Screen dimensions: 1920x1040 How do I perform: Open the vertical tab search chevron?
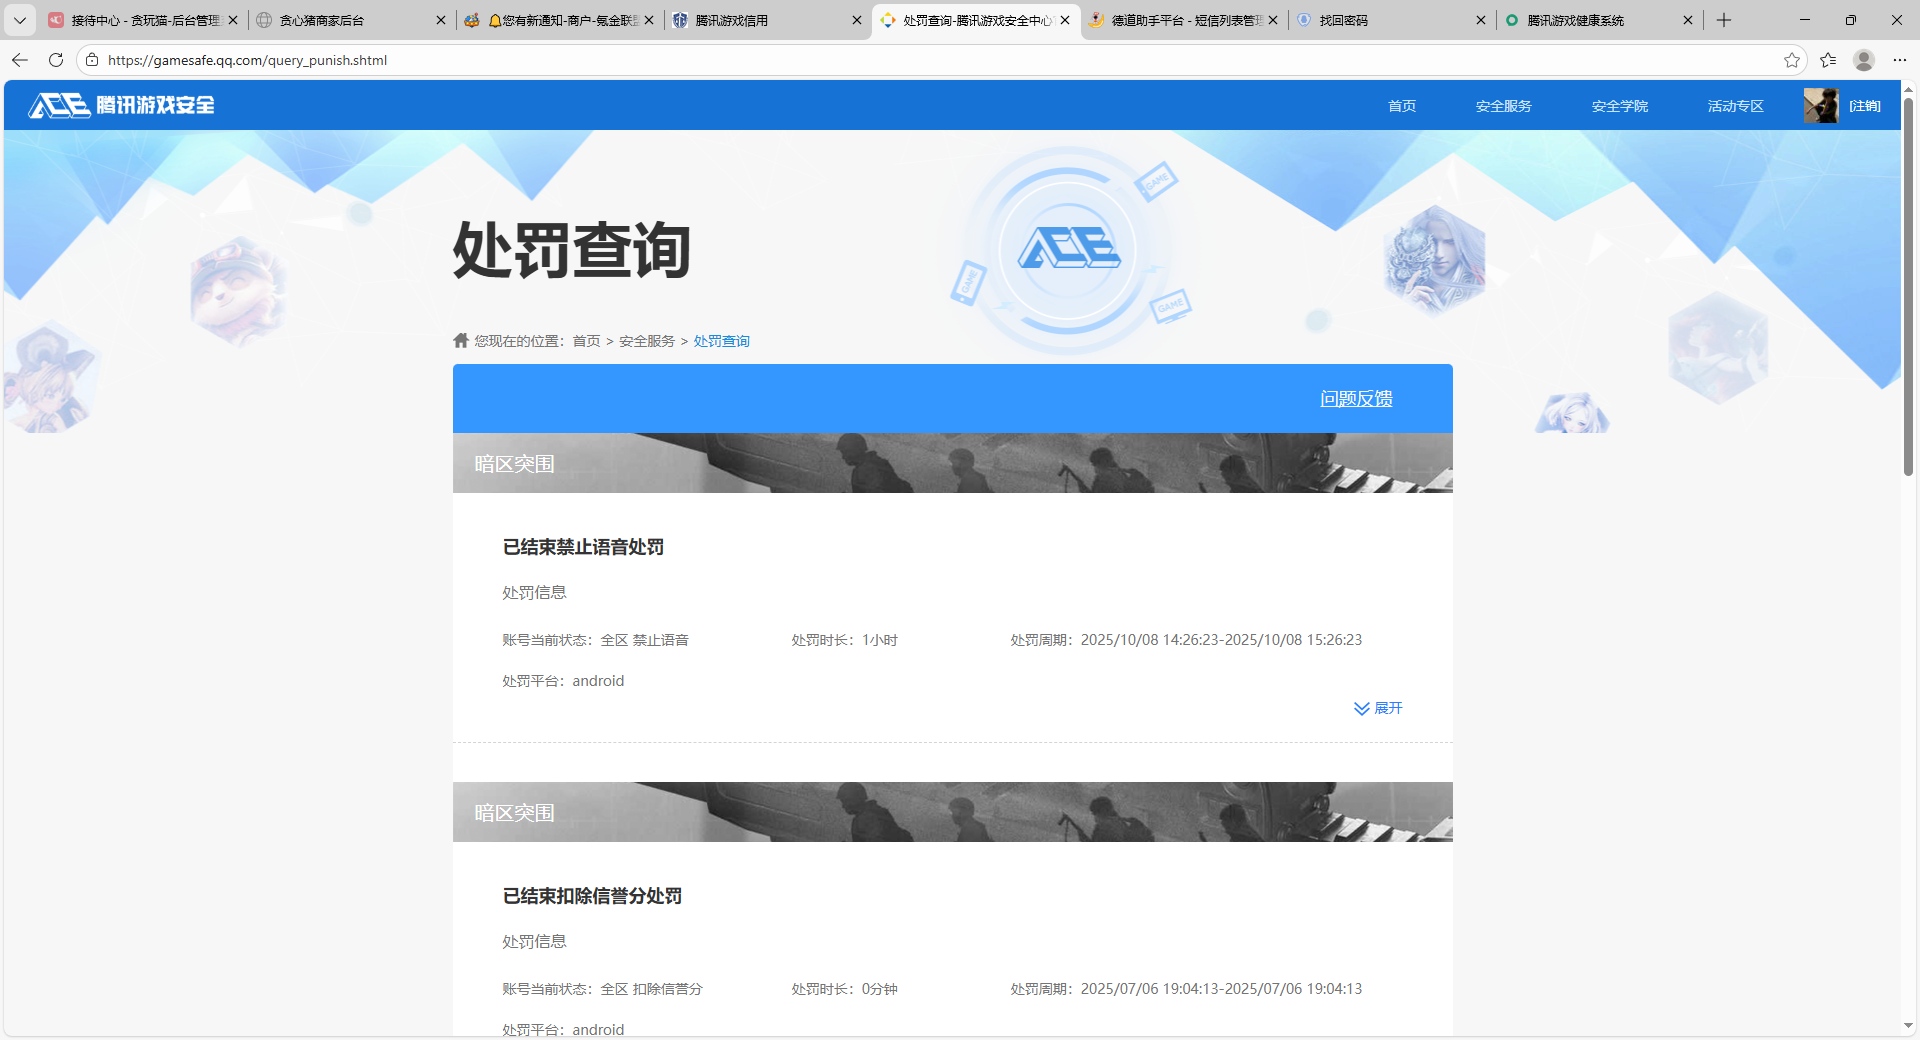click(x=20, y=20)
